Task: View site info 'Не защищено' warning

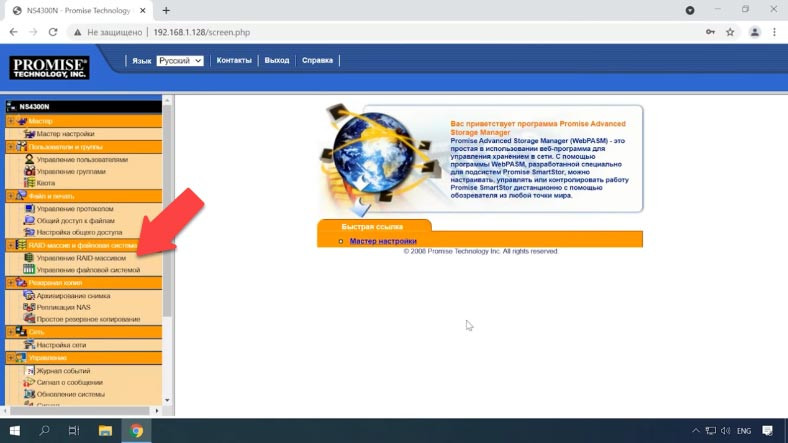Action: coord(109,32)
